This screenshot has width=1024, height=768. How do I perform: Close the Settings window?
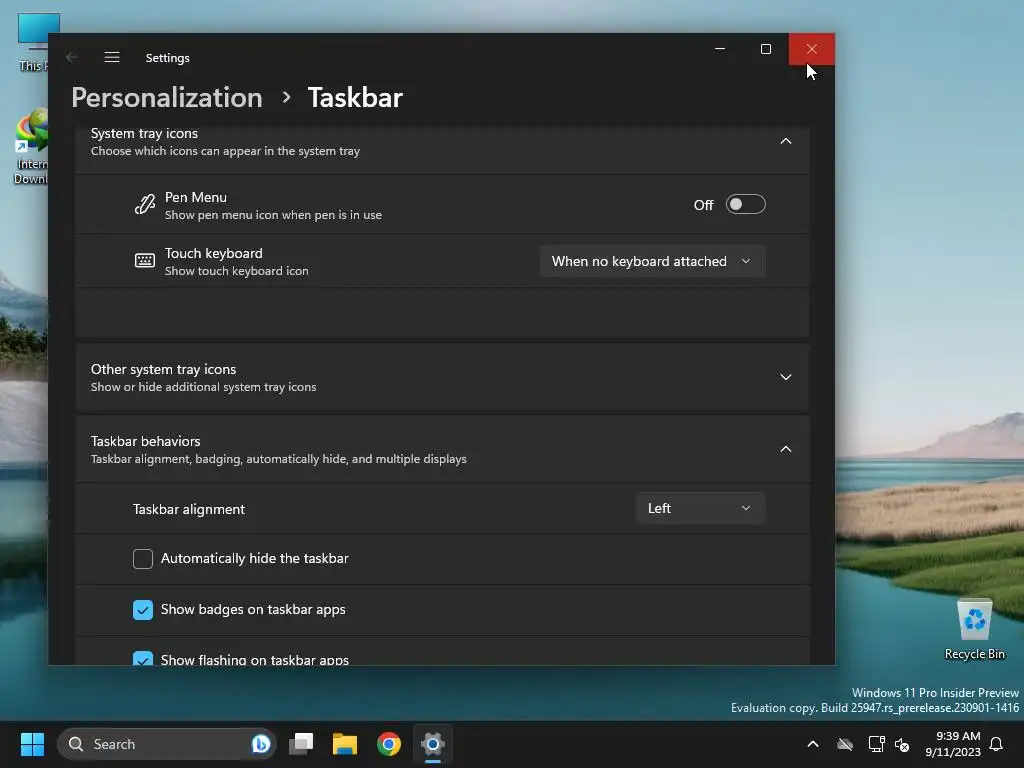click(812, 49)
